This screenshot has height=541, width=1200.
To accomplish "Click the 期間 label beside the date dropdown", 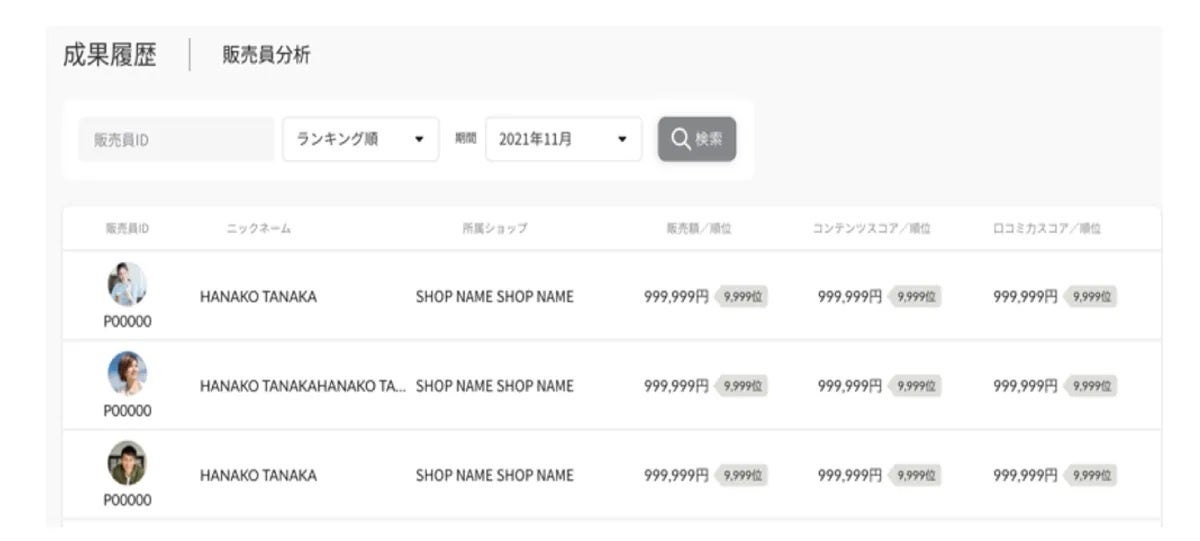I will [465, 139].
